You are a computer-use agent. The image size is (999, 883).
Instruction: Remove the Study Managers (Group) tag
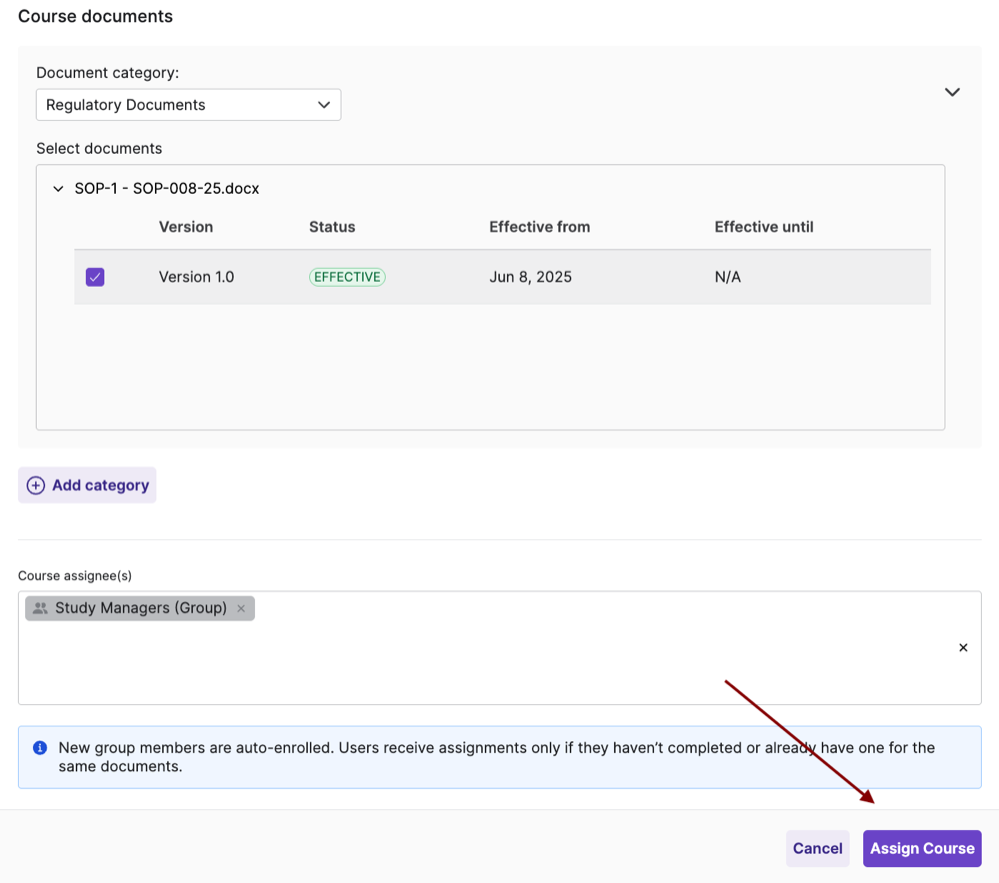tap(241, 607)
